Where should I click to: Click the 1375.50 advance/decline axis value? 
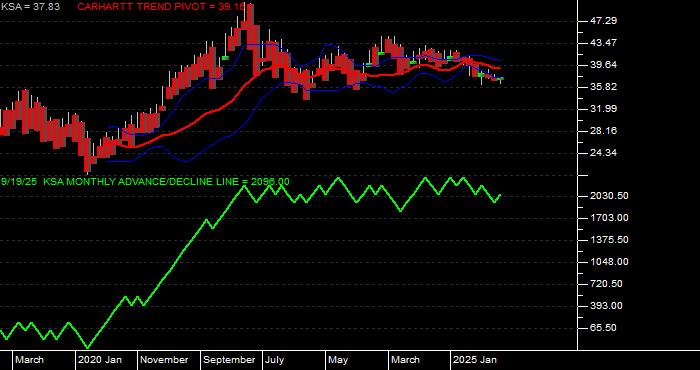608,240
